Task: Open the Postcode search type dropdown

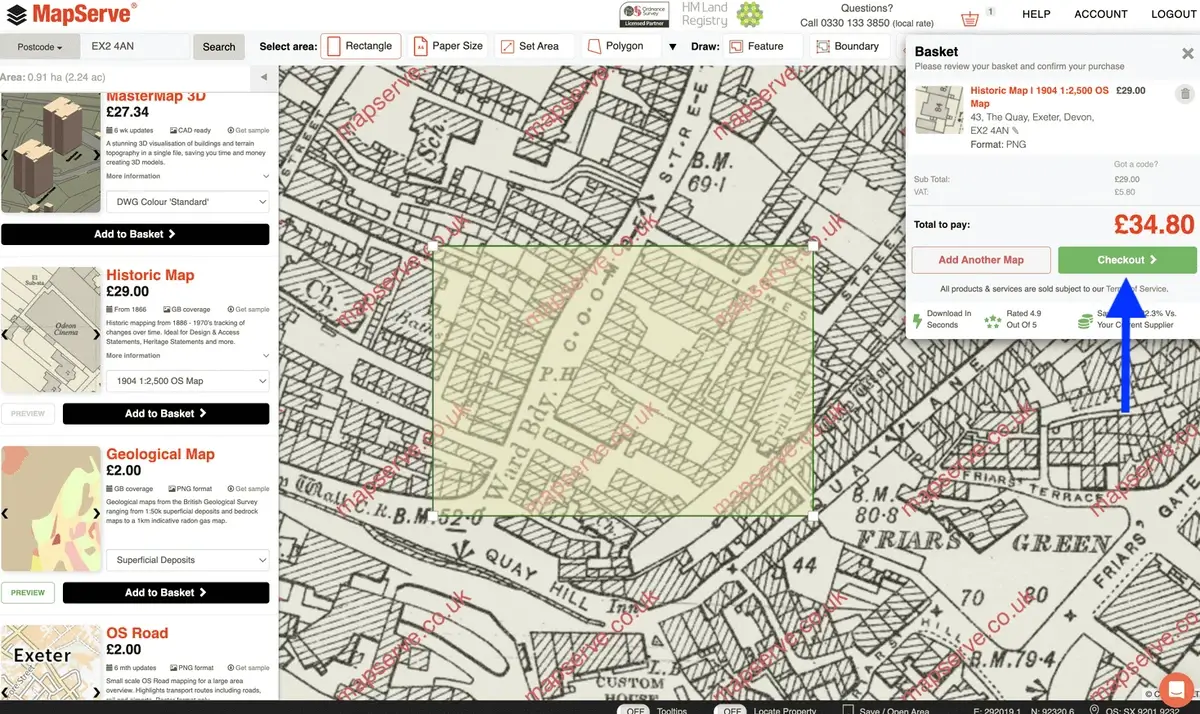Action: point(40,47)
